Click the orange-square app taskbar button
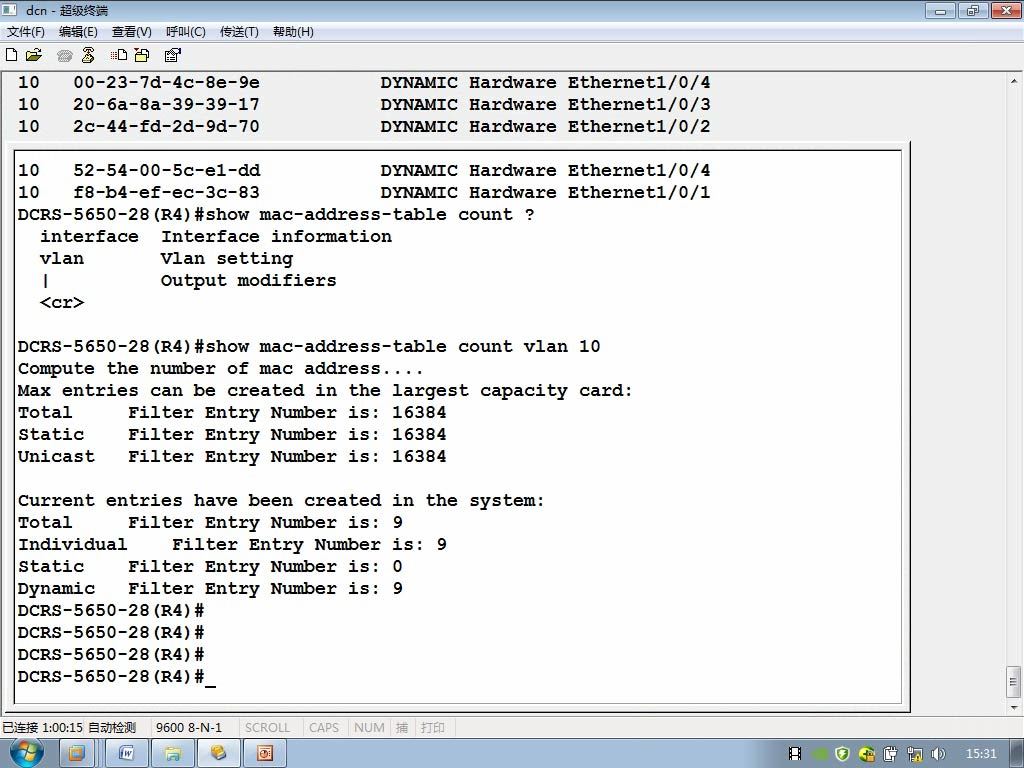The image size is (1024, 768). 77,754
